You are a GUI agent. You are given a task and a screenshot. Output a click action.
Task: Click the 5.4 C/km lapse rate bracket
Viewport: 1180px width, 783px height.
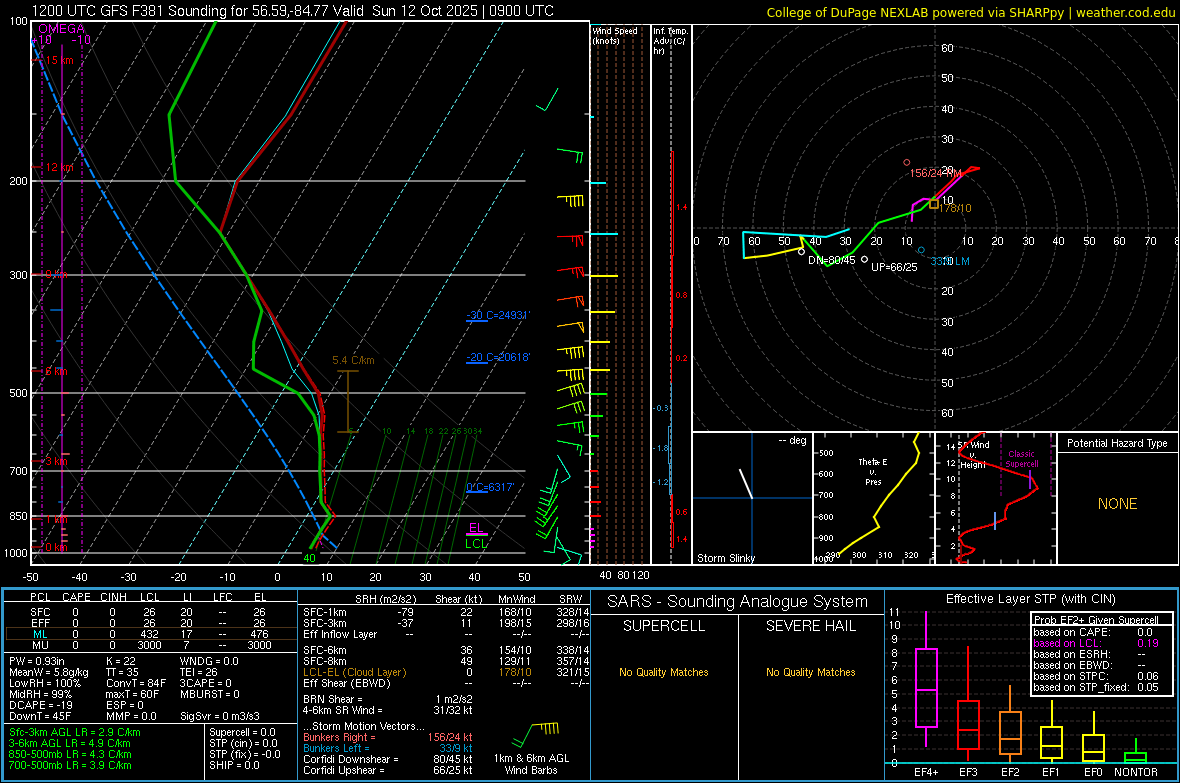coord(348,401)
